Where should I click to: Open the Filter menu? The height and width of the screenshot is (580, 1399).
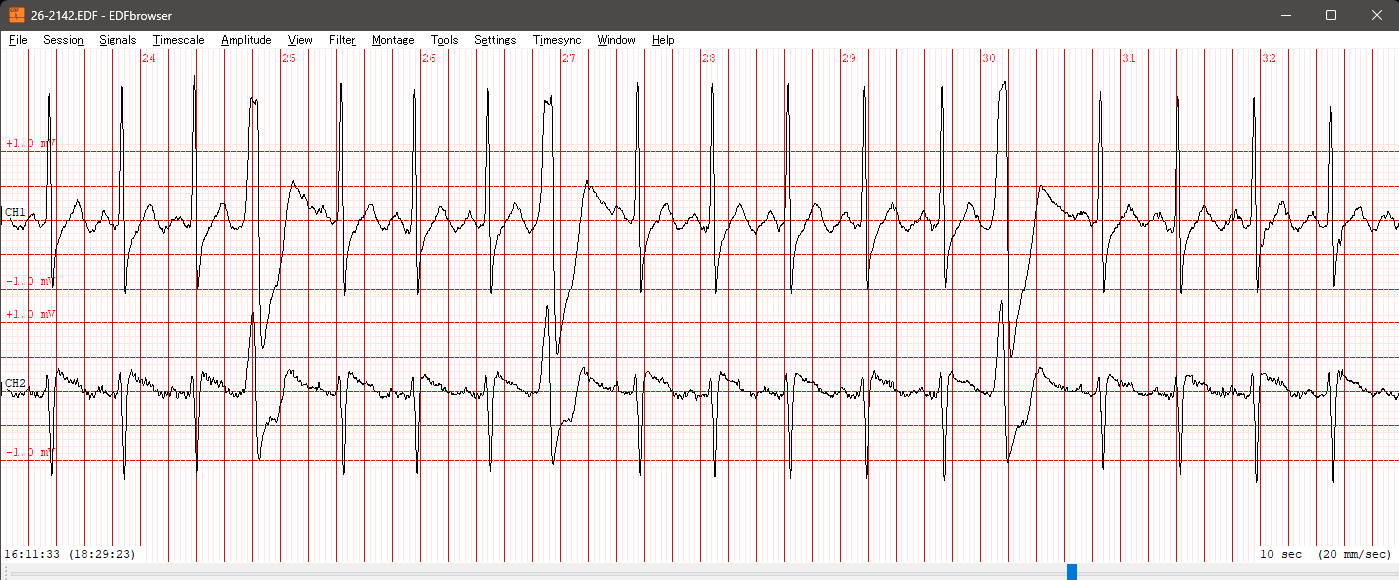tap(342, 40)
